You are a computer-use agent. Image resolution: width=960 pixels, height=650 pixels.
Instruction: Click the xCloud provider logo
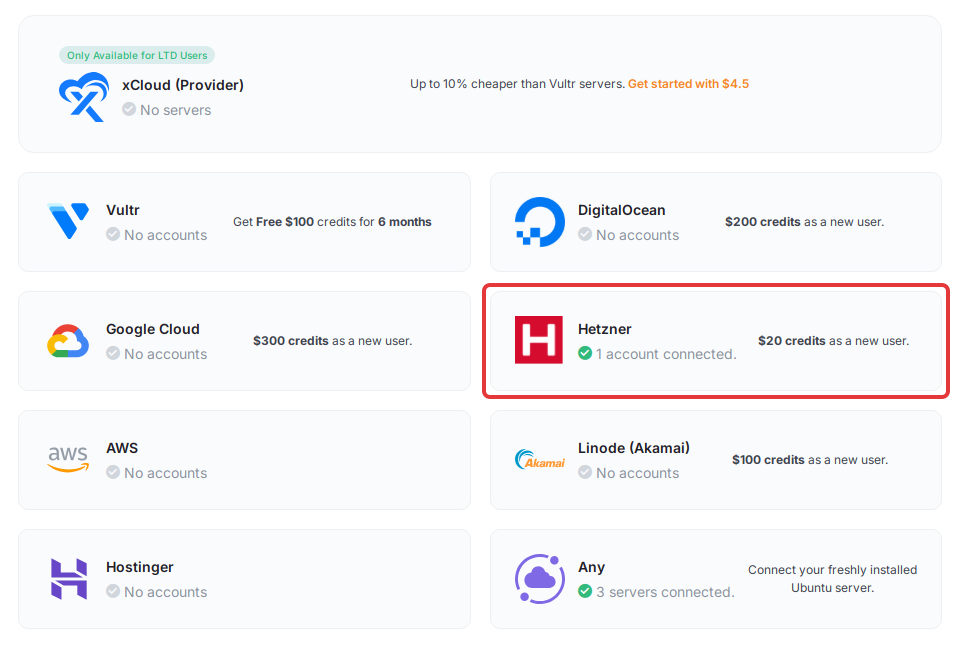pos(84,97)
